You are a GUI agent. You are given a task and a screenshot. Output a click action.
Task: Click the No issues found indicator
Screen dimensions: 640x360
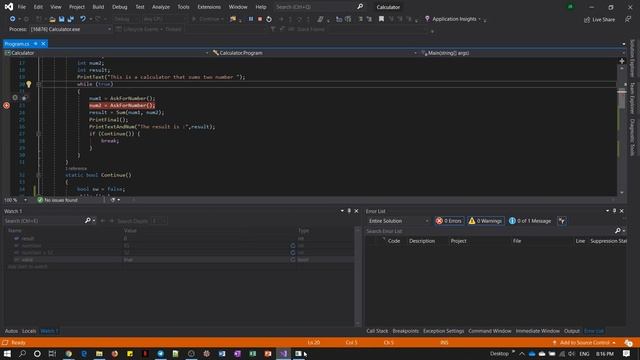point(58,200)
